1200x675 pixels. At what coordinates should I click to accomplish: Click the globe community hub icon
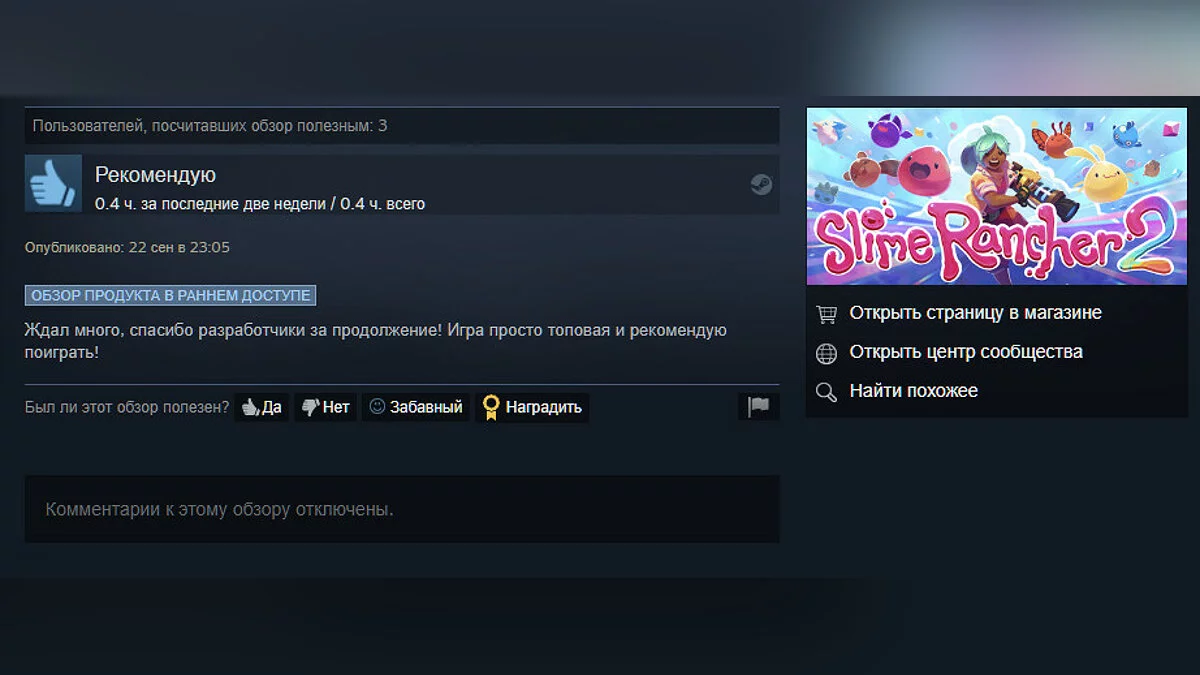pyautogui.click(x=826, y=353)
